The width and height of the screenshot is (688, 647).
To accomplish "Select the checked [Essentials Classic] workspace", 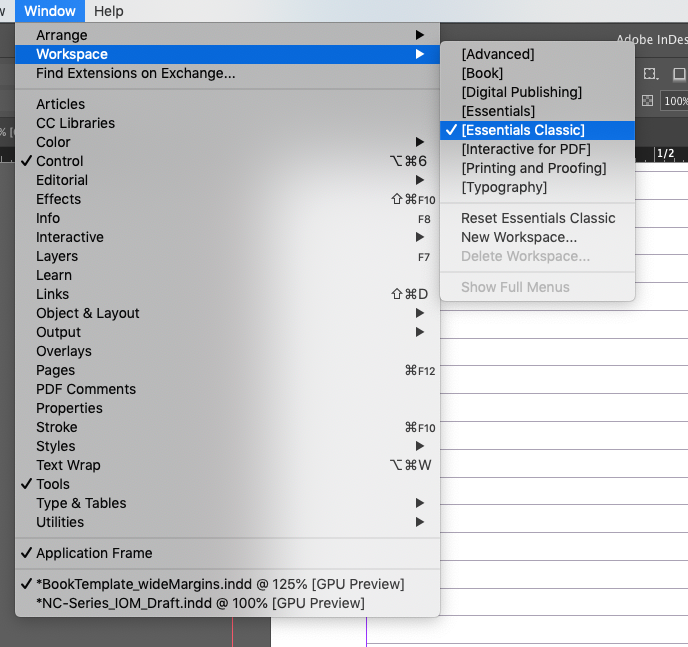I will click(x=538, y=130).
